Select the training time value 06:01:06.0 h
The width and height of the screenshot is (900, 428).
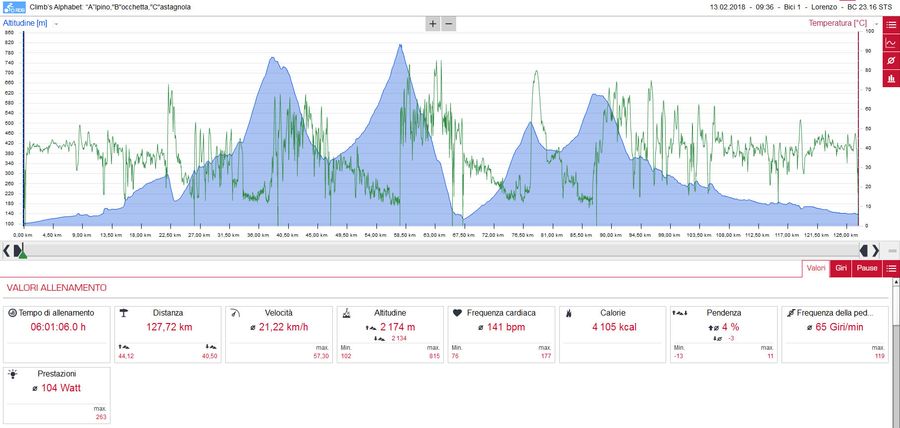(58, 328)
